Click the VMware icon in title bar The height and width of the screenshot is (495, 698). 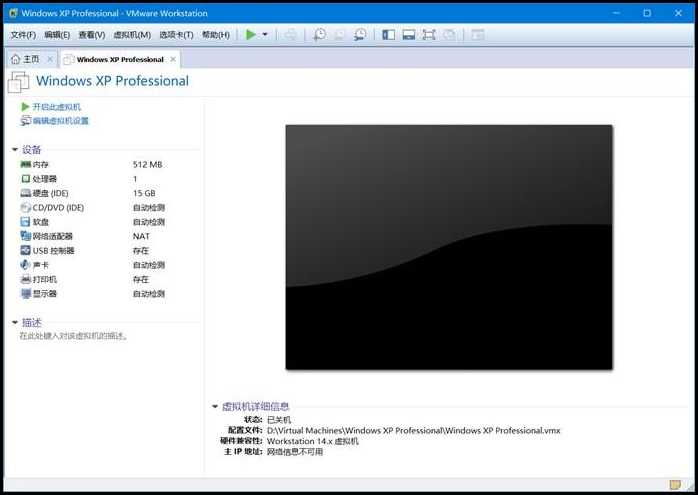[13, 13]
